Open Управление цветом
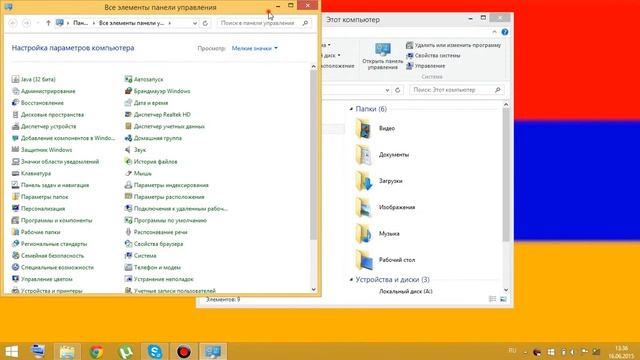This screenshot has width=640, height=360. (x=42, y=279)
